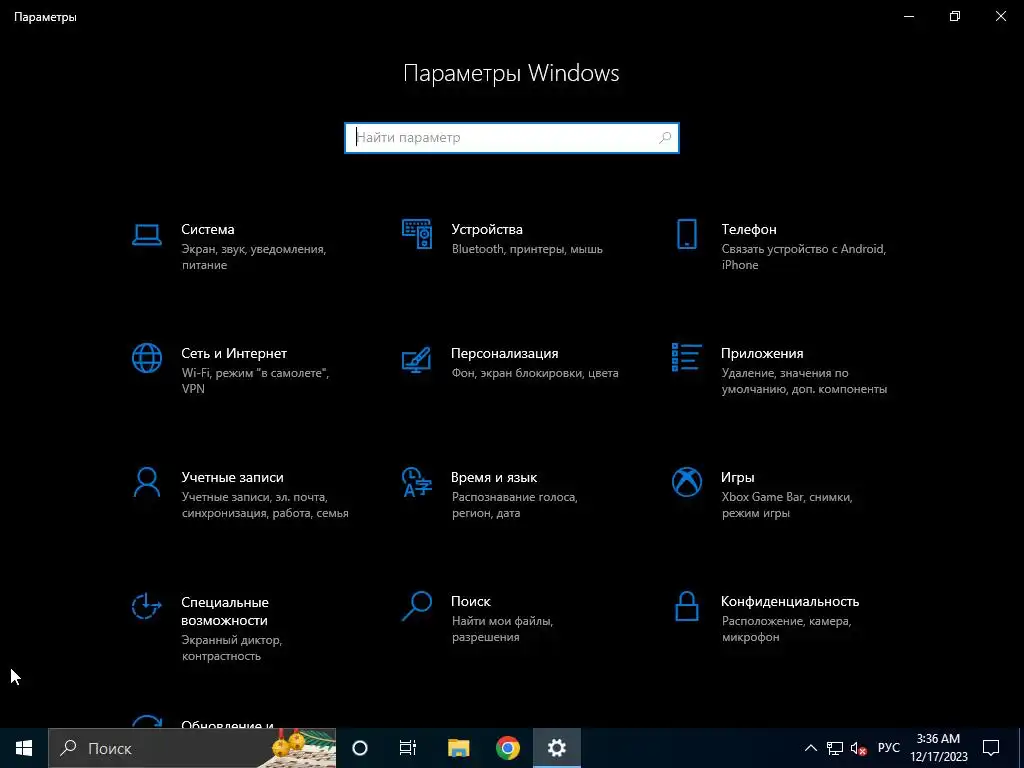Open the Персонализация paintbrush icon
Viewport: 1024px width, 768px height.
(417, 359)
